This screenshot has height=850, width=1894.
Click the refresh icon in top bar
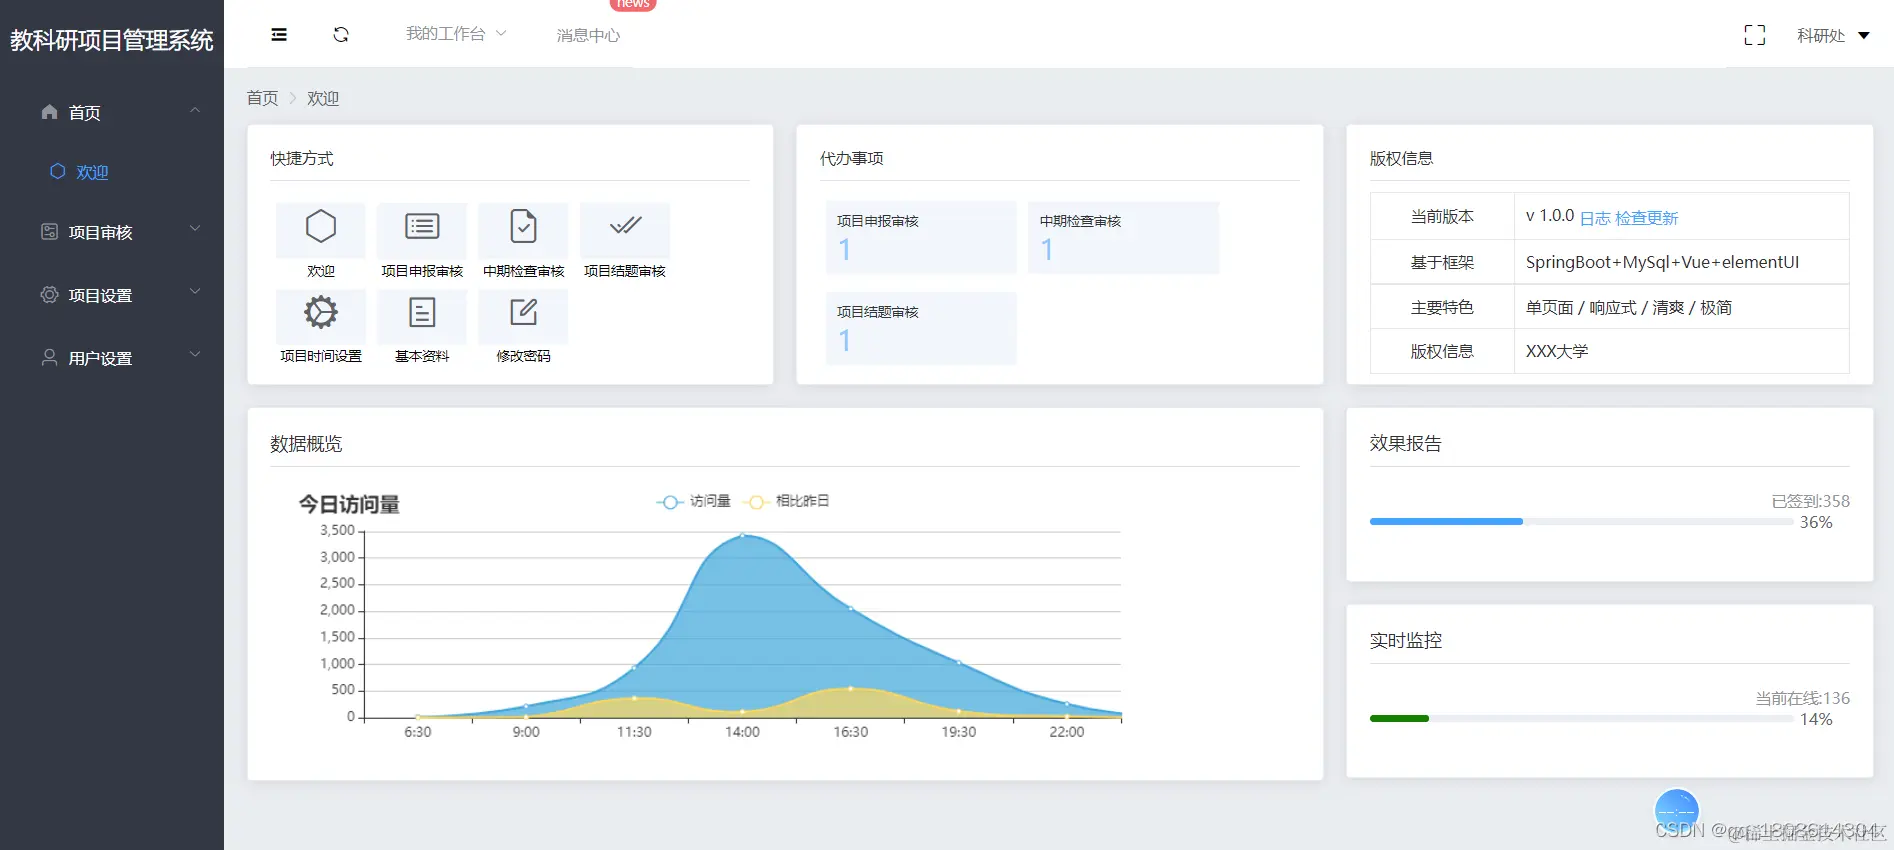341,35
